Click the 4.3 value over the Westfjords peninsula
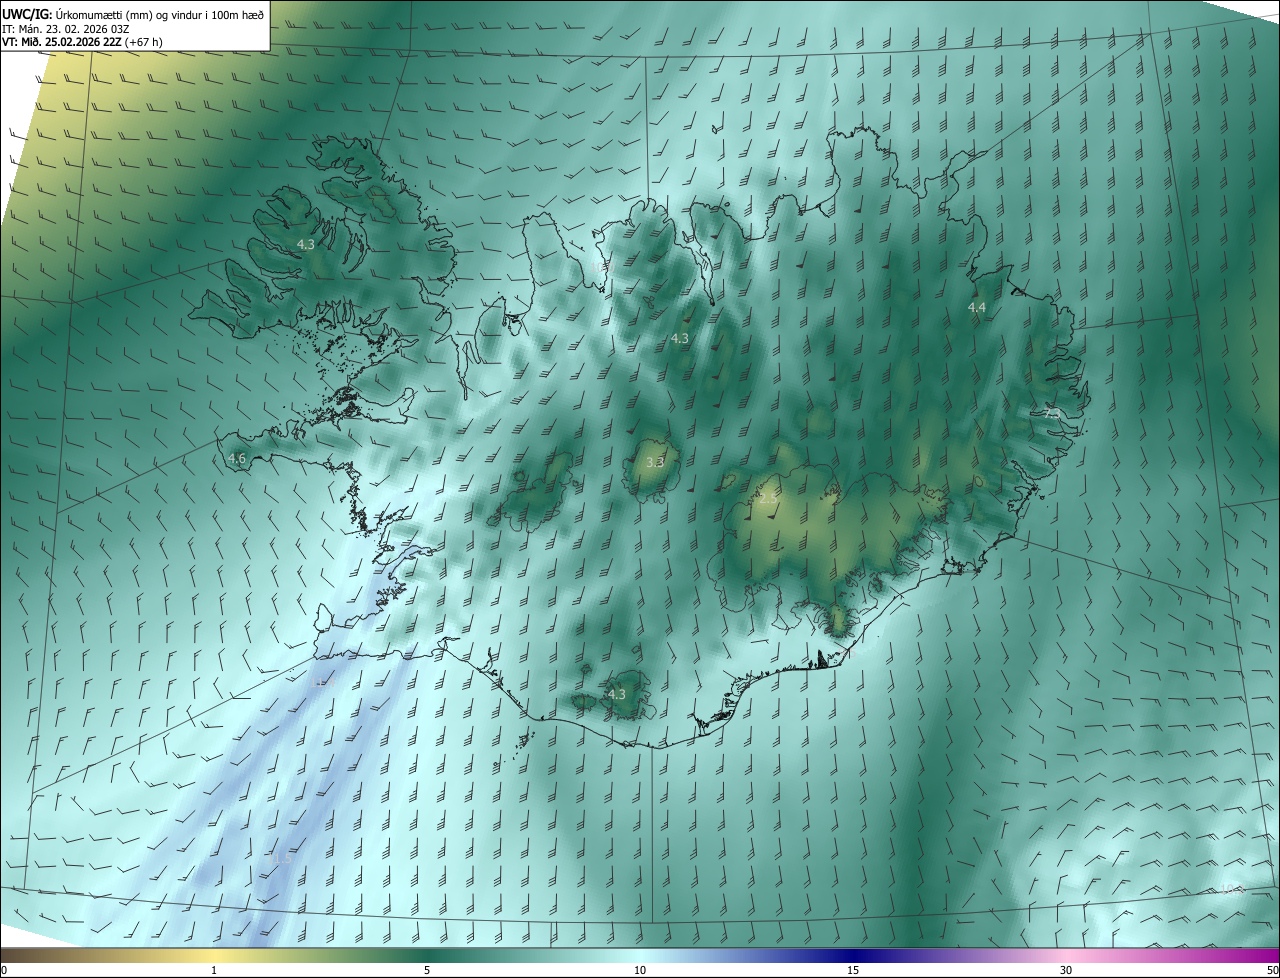This screenshot has width=1280, height=978. (306, 244)
